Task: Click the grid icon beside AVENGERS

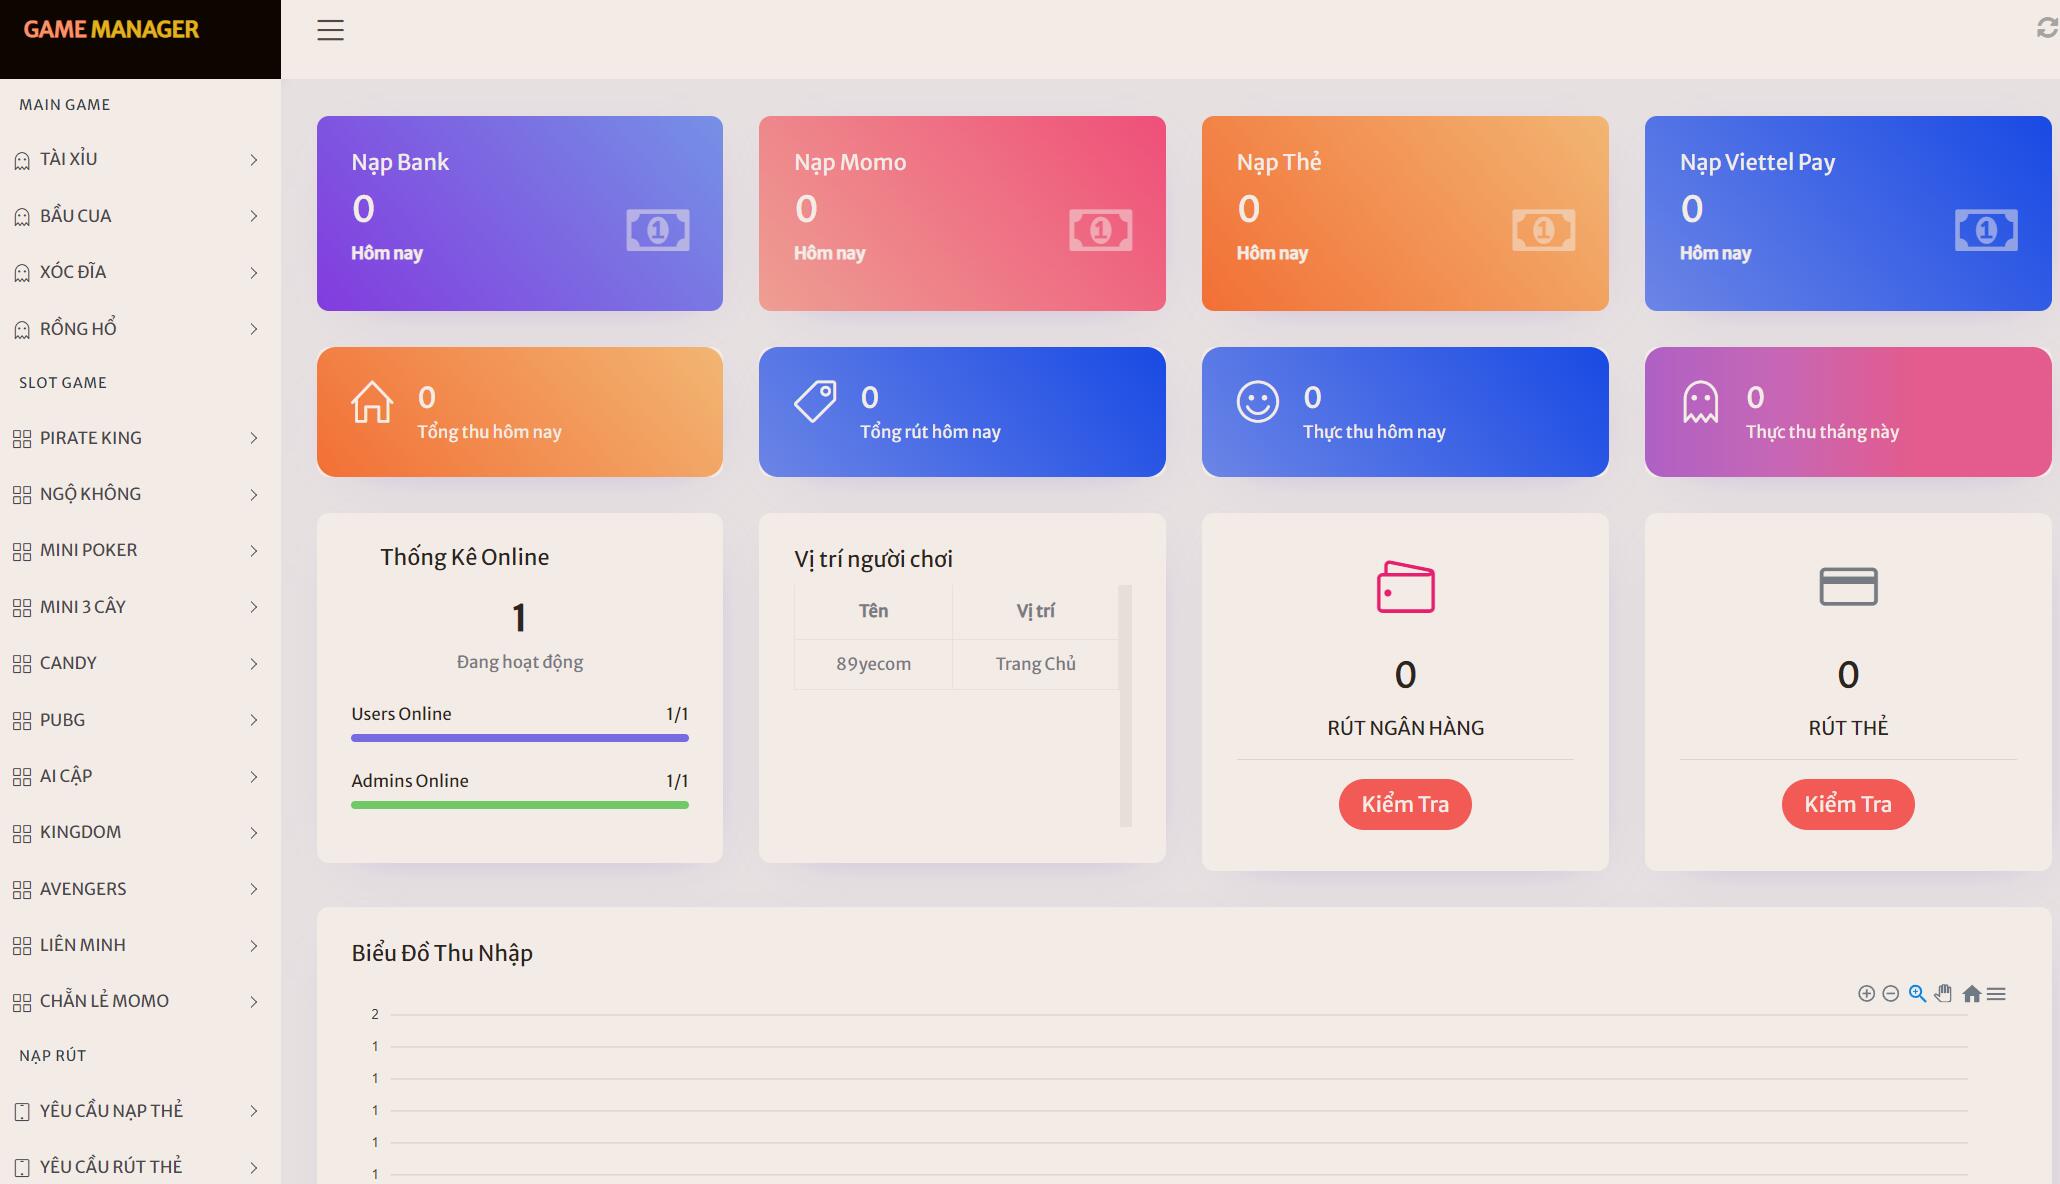Action: [22, 890]
